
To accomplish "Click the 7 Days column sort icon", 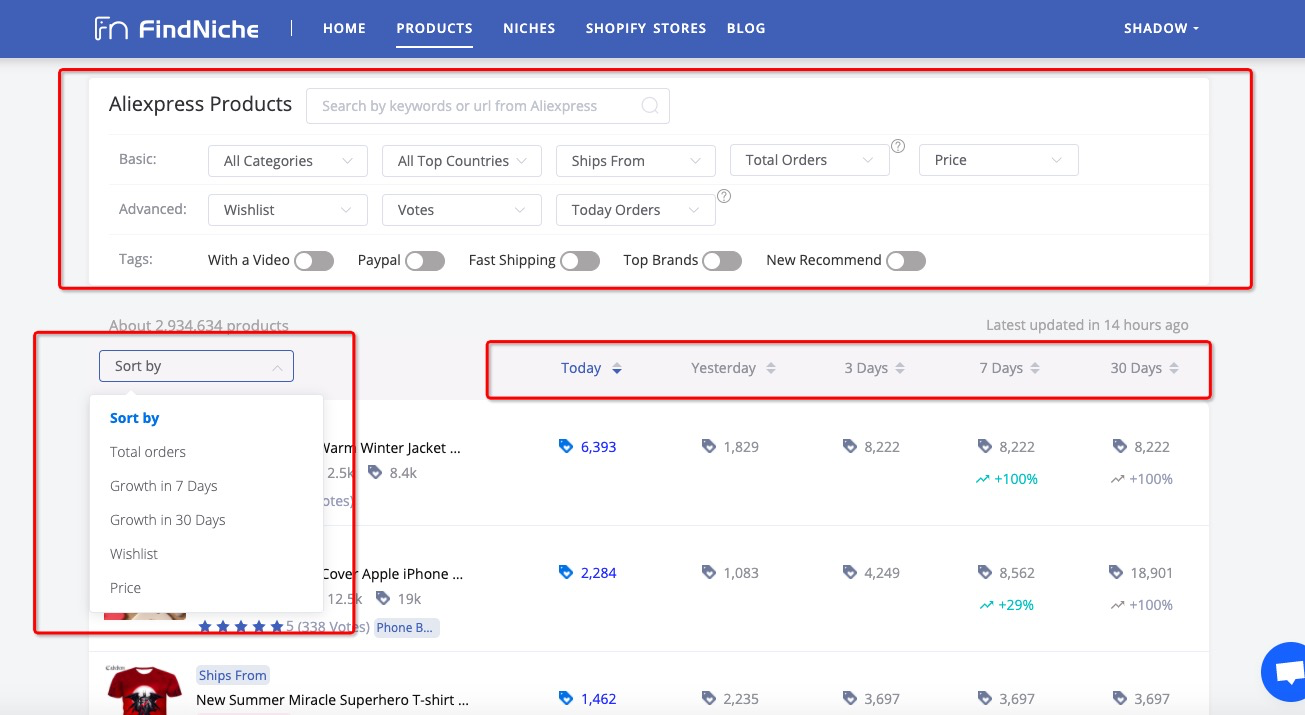I will tap(1035, 368).
